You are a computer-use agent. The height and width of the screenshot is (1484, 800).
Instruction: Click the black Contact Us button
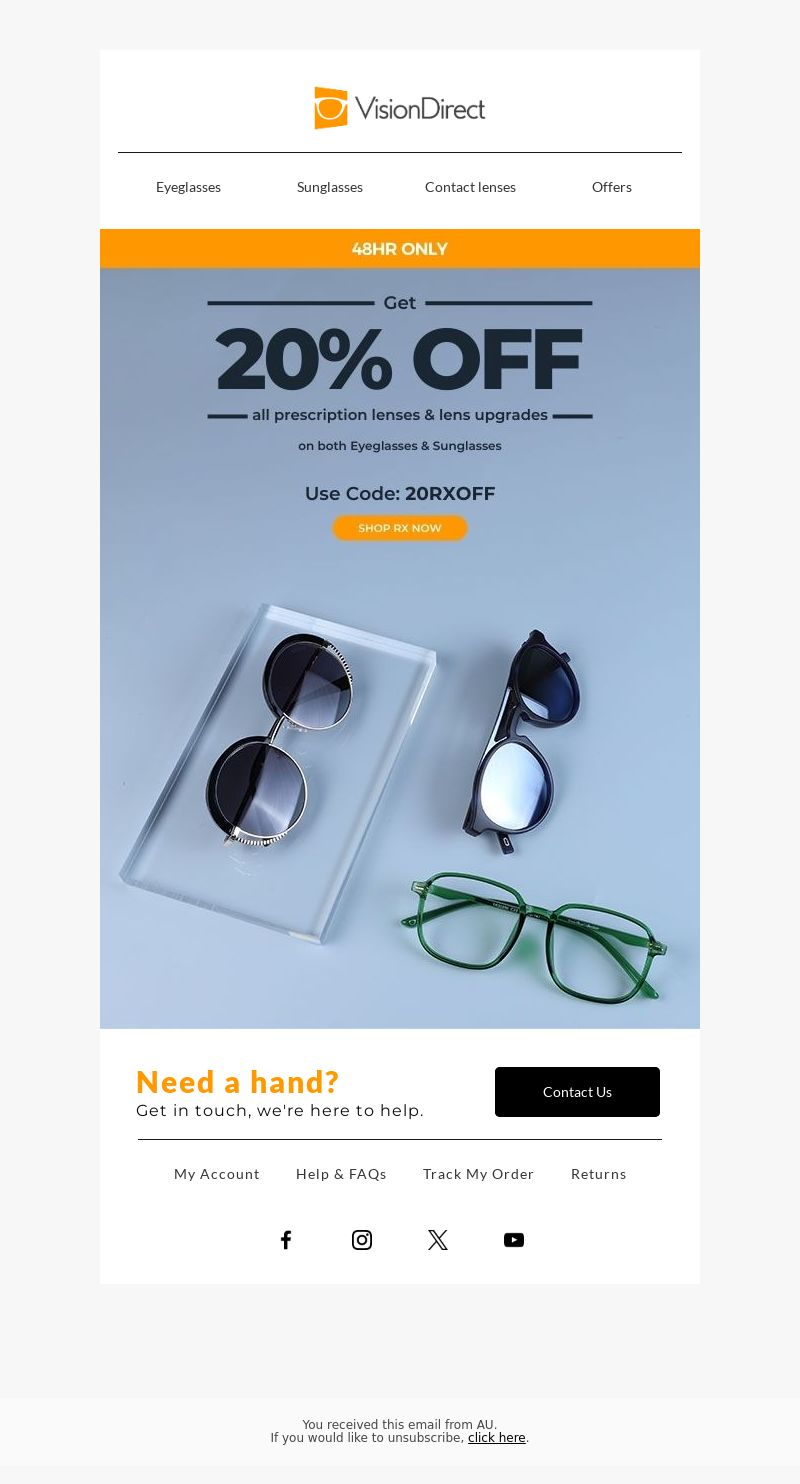tap(577, 1092)
